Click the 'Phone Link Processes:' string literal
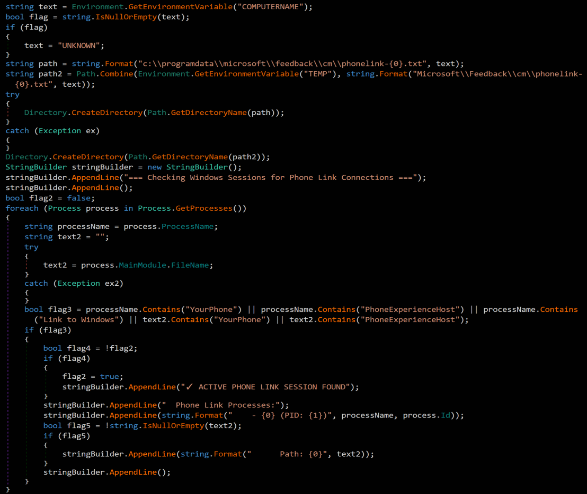Screen dimensions: 587x494 (220, 406)
